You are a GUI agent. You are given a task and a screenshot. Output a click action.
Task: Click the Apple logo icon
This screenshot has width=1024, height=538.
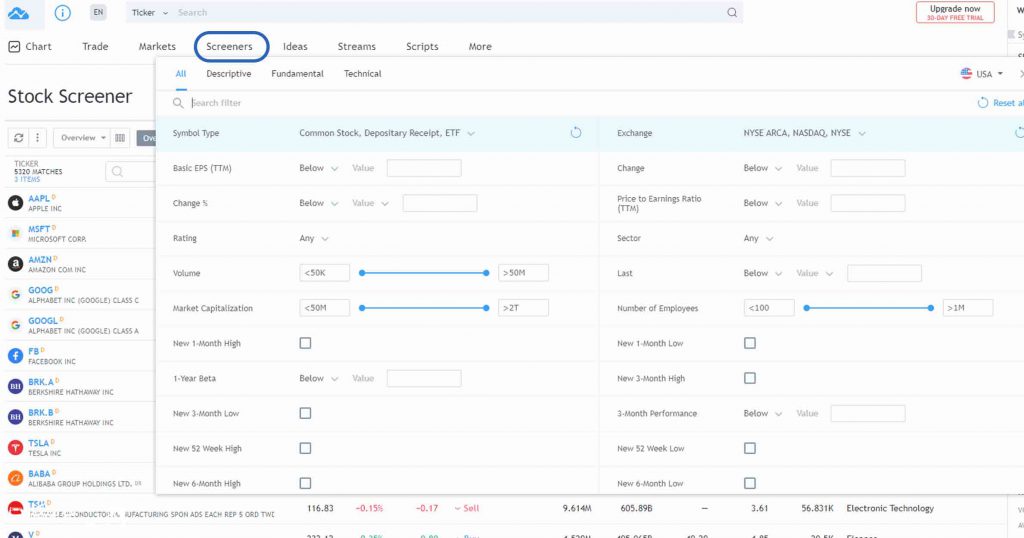click(15, 202)
